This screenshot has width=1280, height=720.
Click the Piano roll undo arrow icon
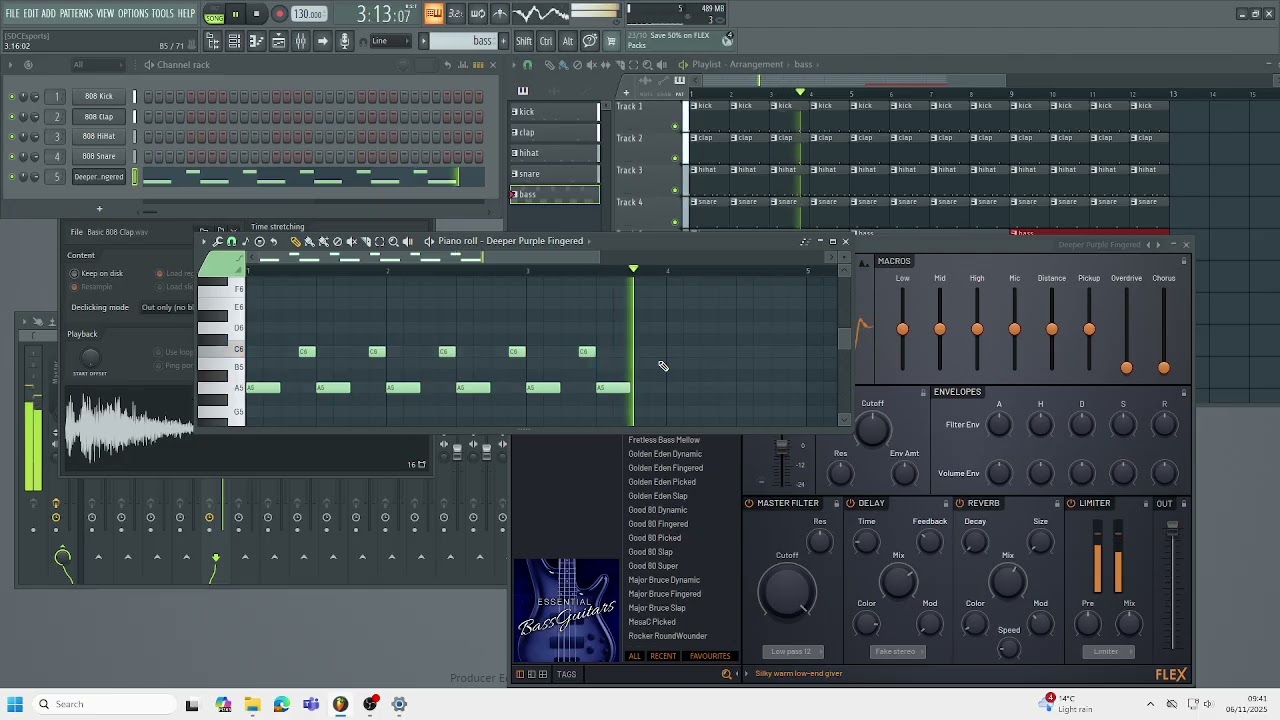coord(273,241)
